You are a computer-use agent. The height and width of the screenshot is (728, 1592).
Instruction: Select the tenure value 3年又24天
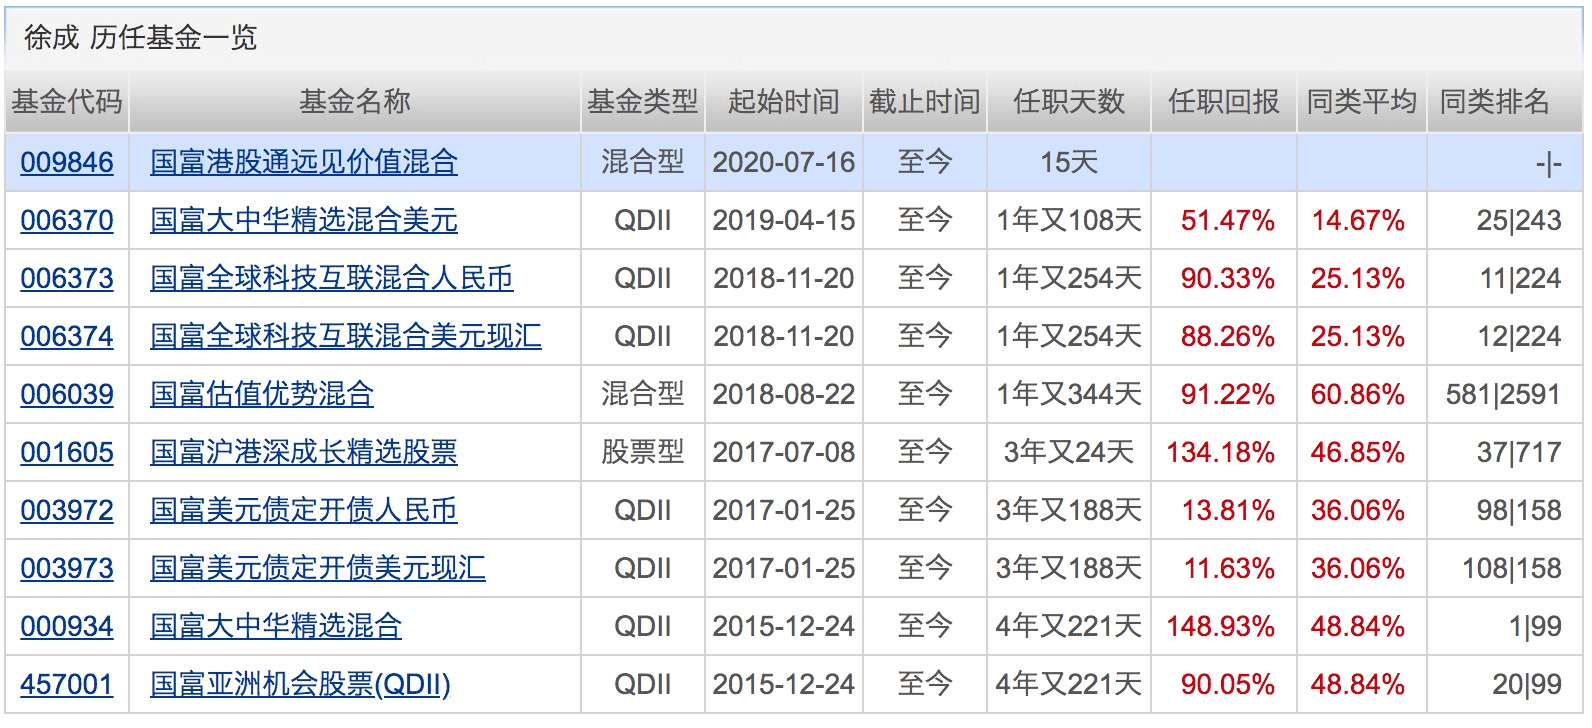[x=1069, y=452]
